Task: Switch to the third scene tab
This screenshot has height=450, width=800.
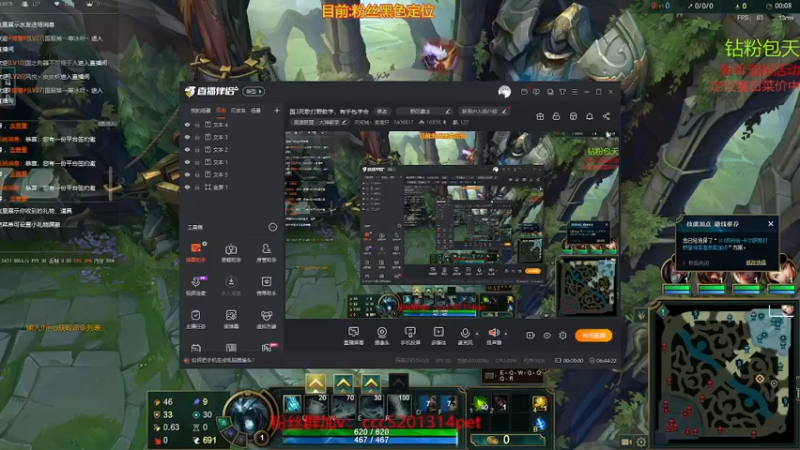Action: tap(238, 111)
